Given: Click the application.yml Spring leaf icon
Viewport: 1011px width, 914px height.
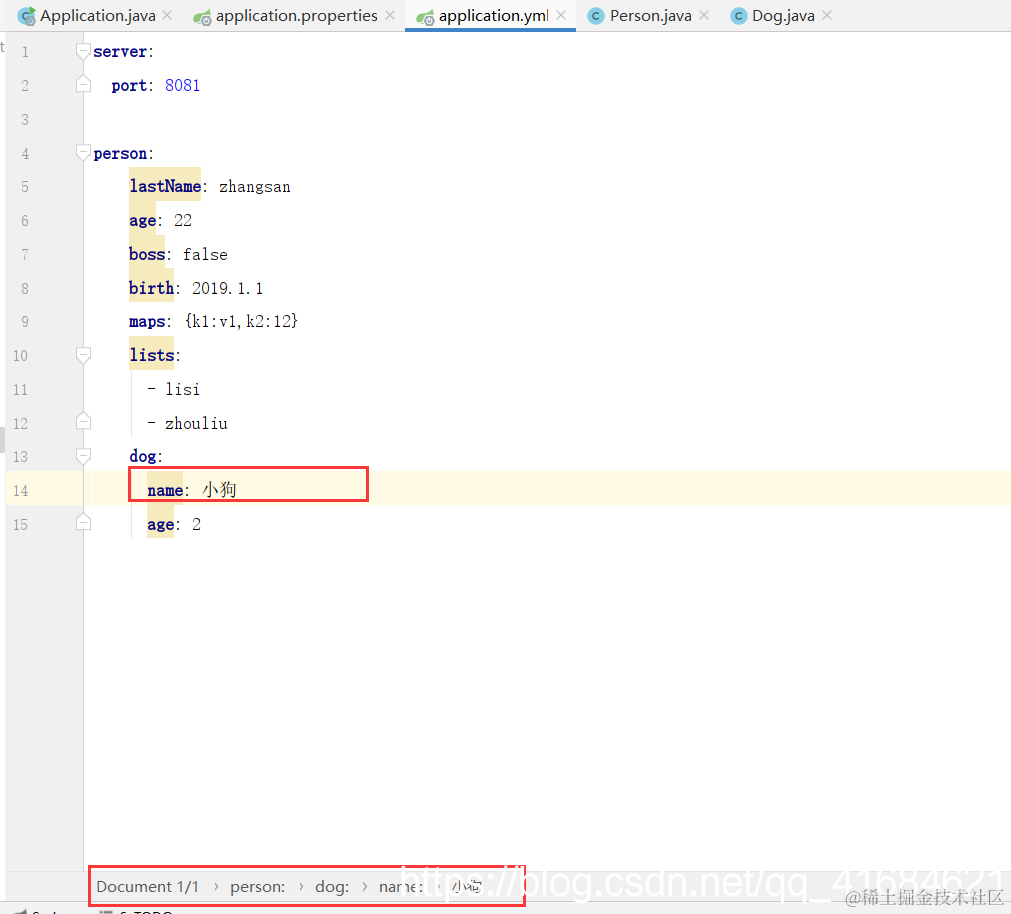Looking at the screenshot, I should (x=425, y=17).
